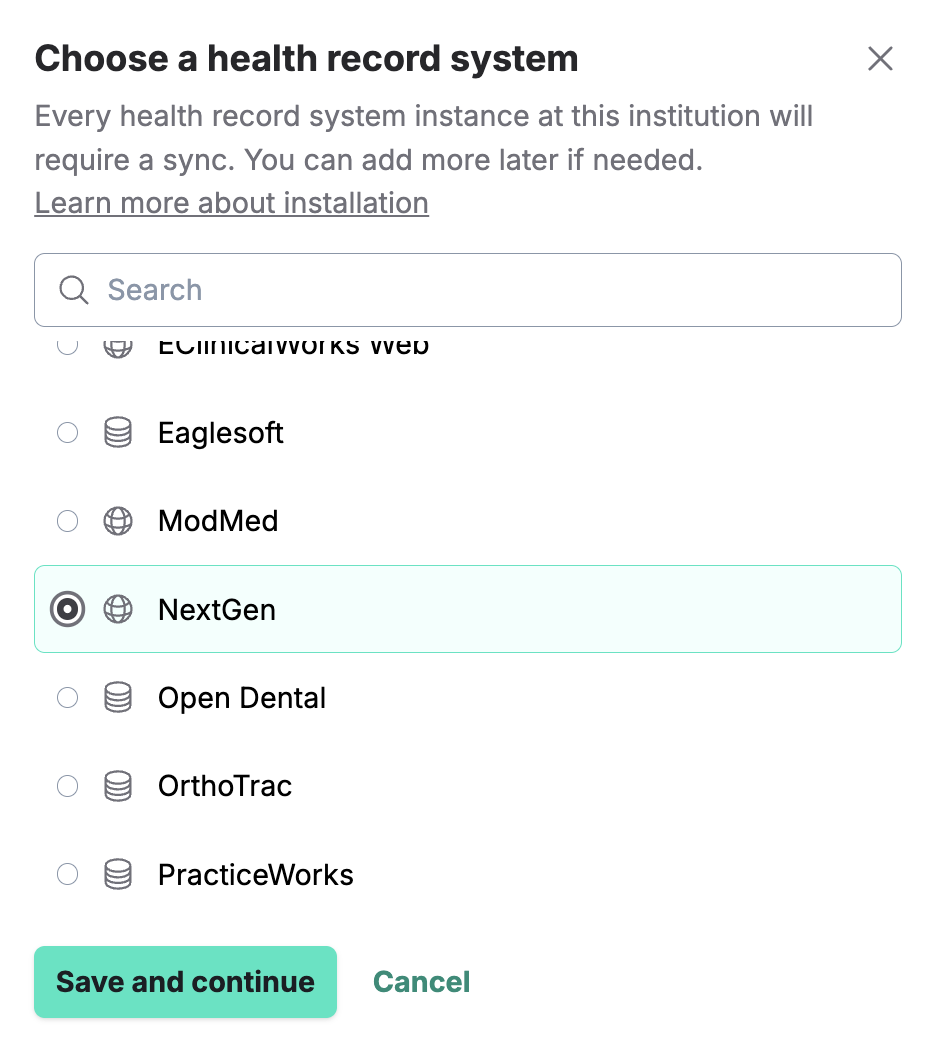Click the database icon beside Eaglesoft

tap(118, 433)
